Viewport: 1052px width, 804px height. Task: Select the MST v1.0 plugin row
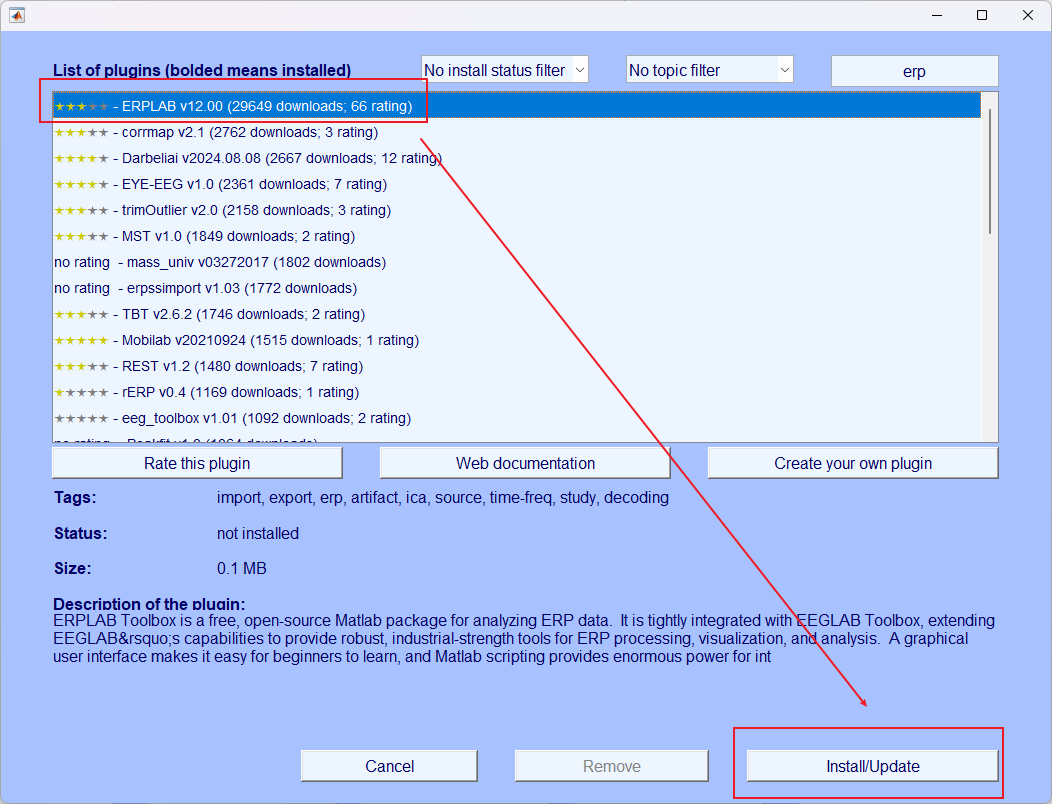517,236
